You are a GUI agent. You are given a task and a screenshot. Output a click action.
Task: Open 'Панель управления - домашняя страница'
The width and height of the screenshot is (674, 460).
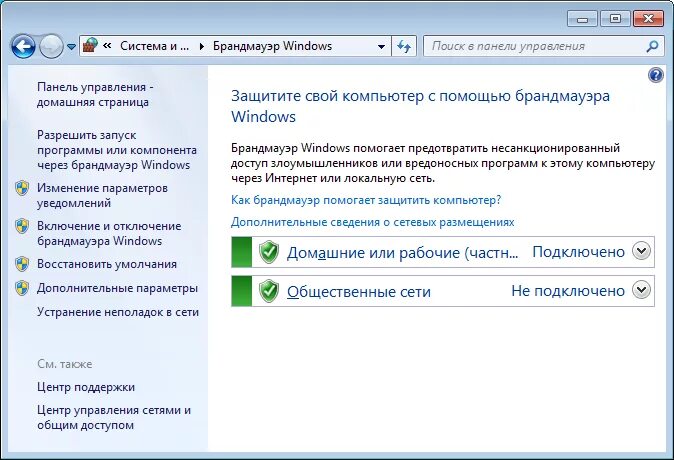click(95, 94)
